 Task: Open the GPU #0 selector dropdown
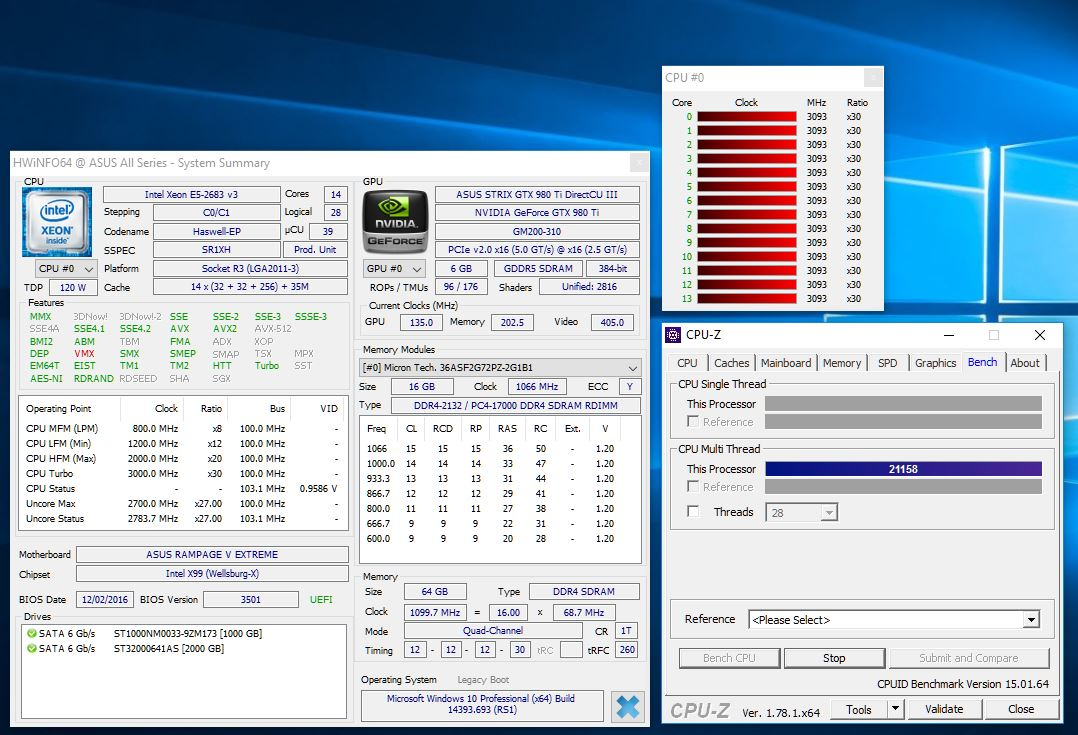tap(394, 269)
